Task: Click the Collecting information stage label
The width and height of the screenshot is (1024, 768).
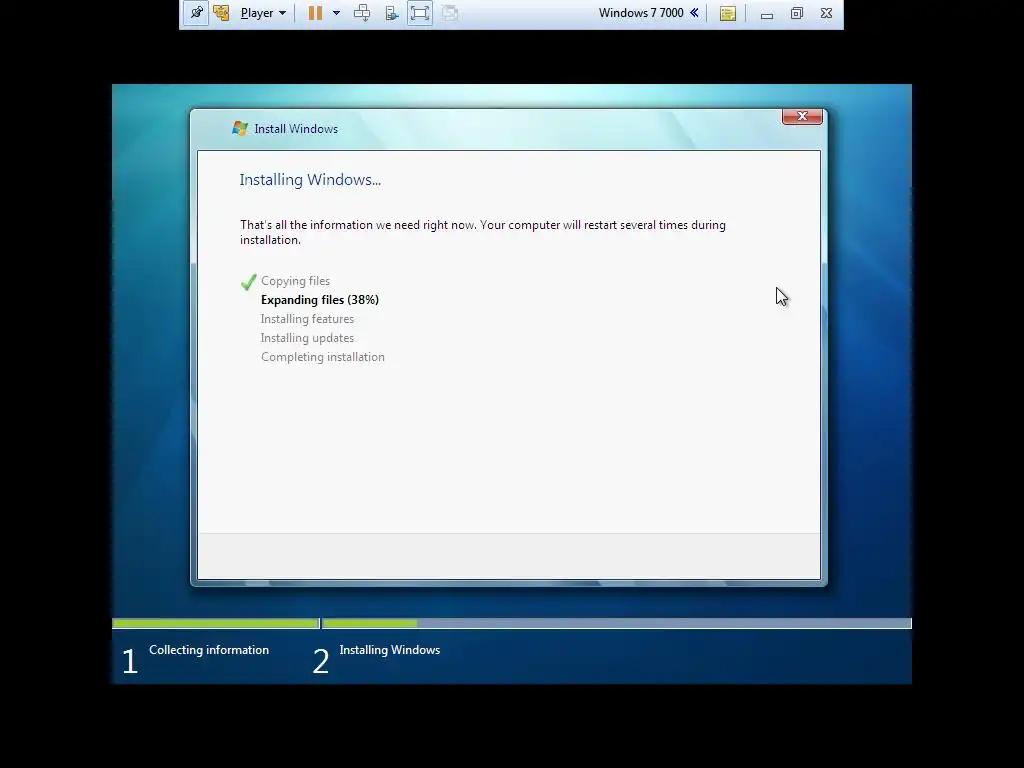Action: tap(209, 650)
